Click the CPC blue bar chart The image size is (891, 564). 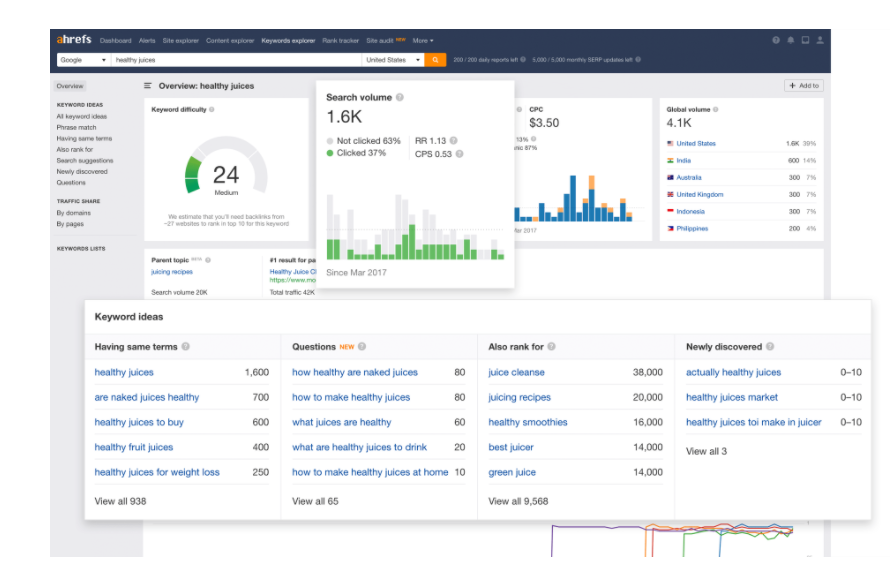pos(574,199)
